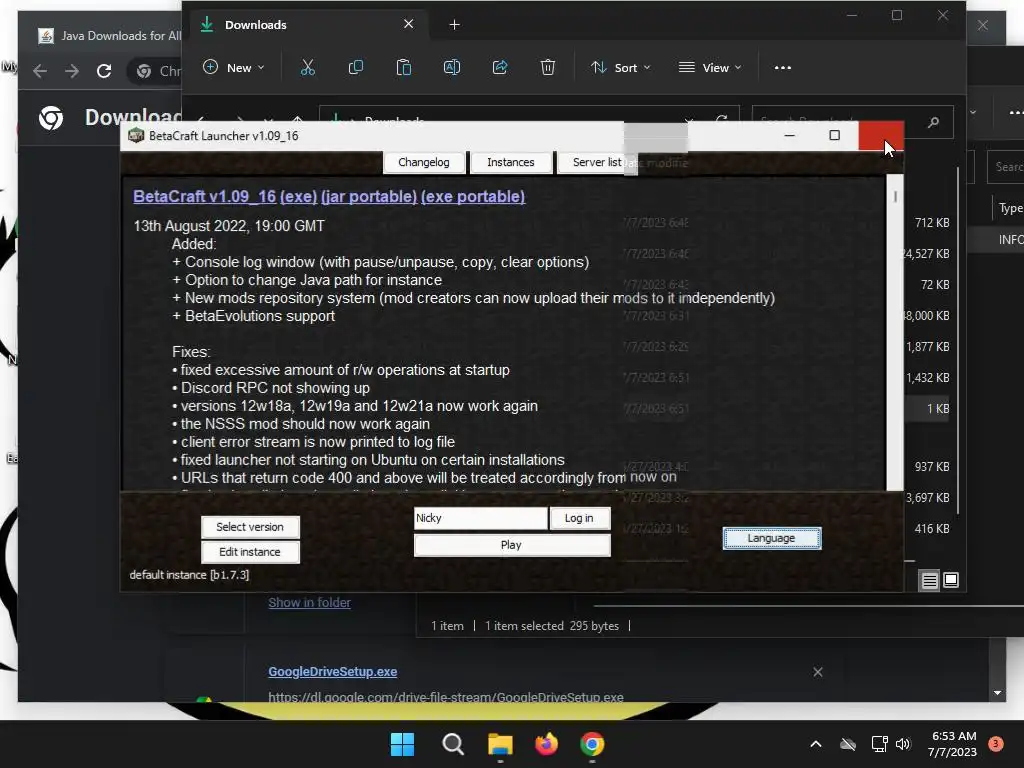Add a new File Explorer tab
This screenshot has width=1024, height=768.
(455, 25)
